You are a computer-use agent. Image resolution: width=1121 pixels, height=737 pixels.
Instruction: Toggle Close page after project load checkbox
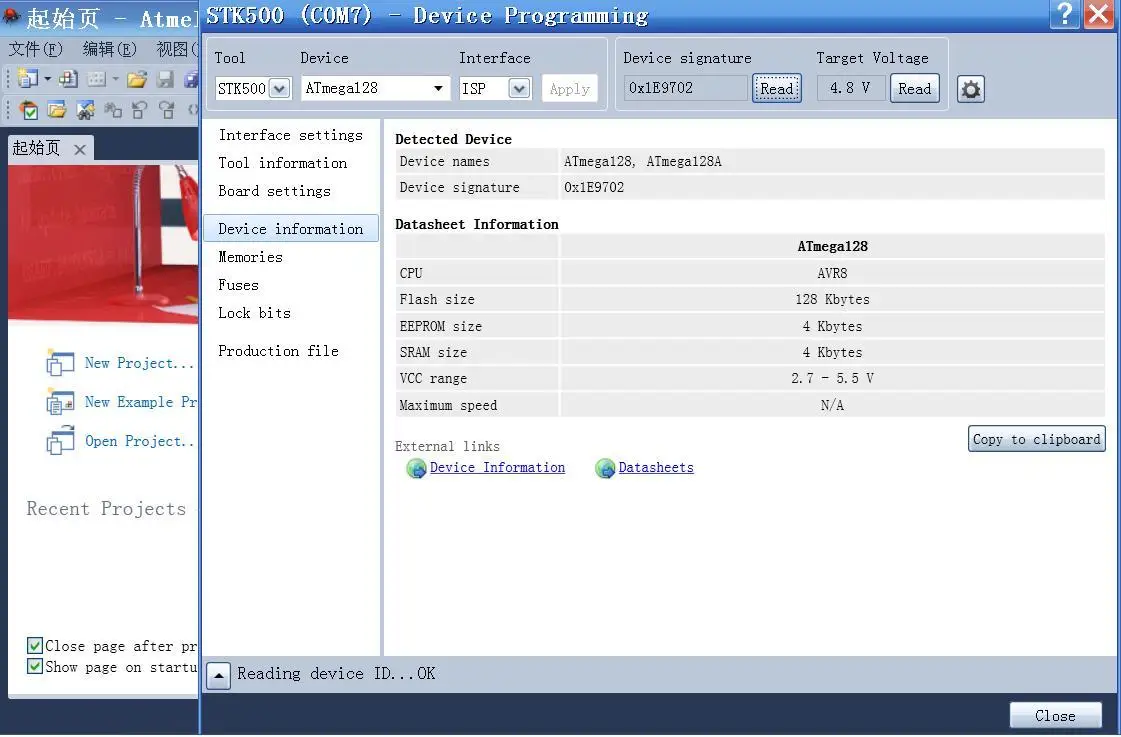[x=34, y=646]
